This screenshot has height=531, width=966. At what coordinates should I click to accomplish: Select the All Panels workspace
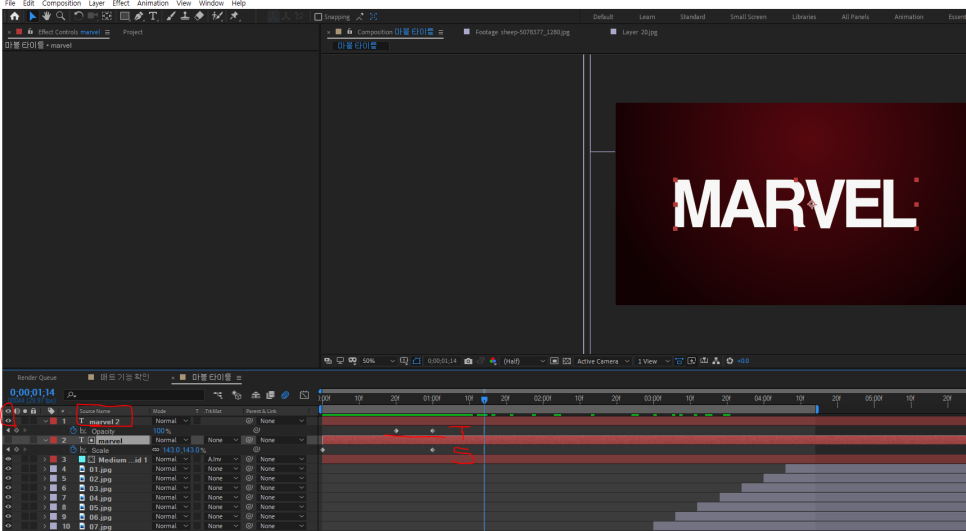pyautogui.click(x=855, y=17)
